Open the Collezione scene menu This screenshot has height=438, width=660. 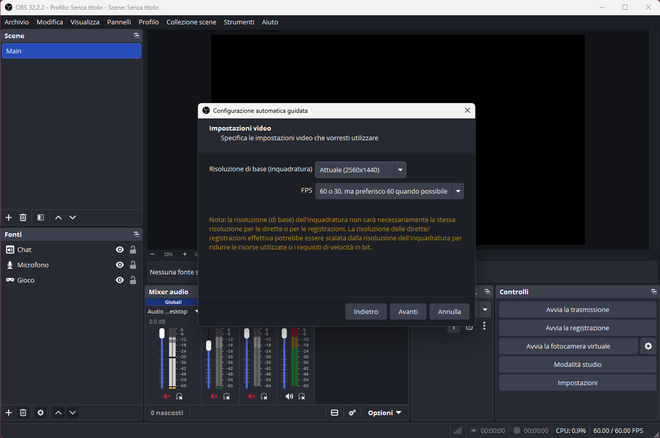click(x=191, y=22)
